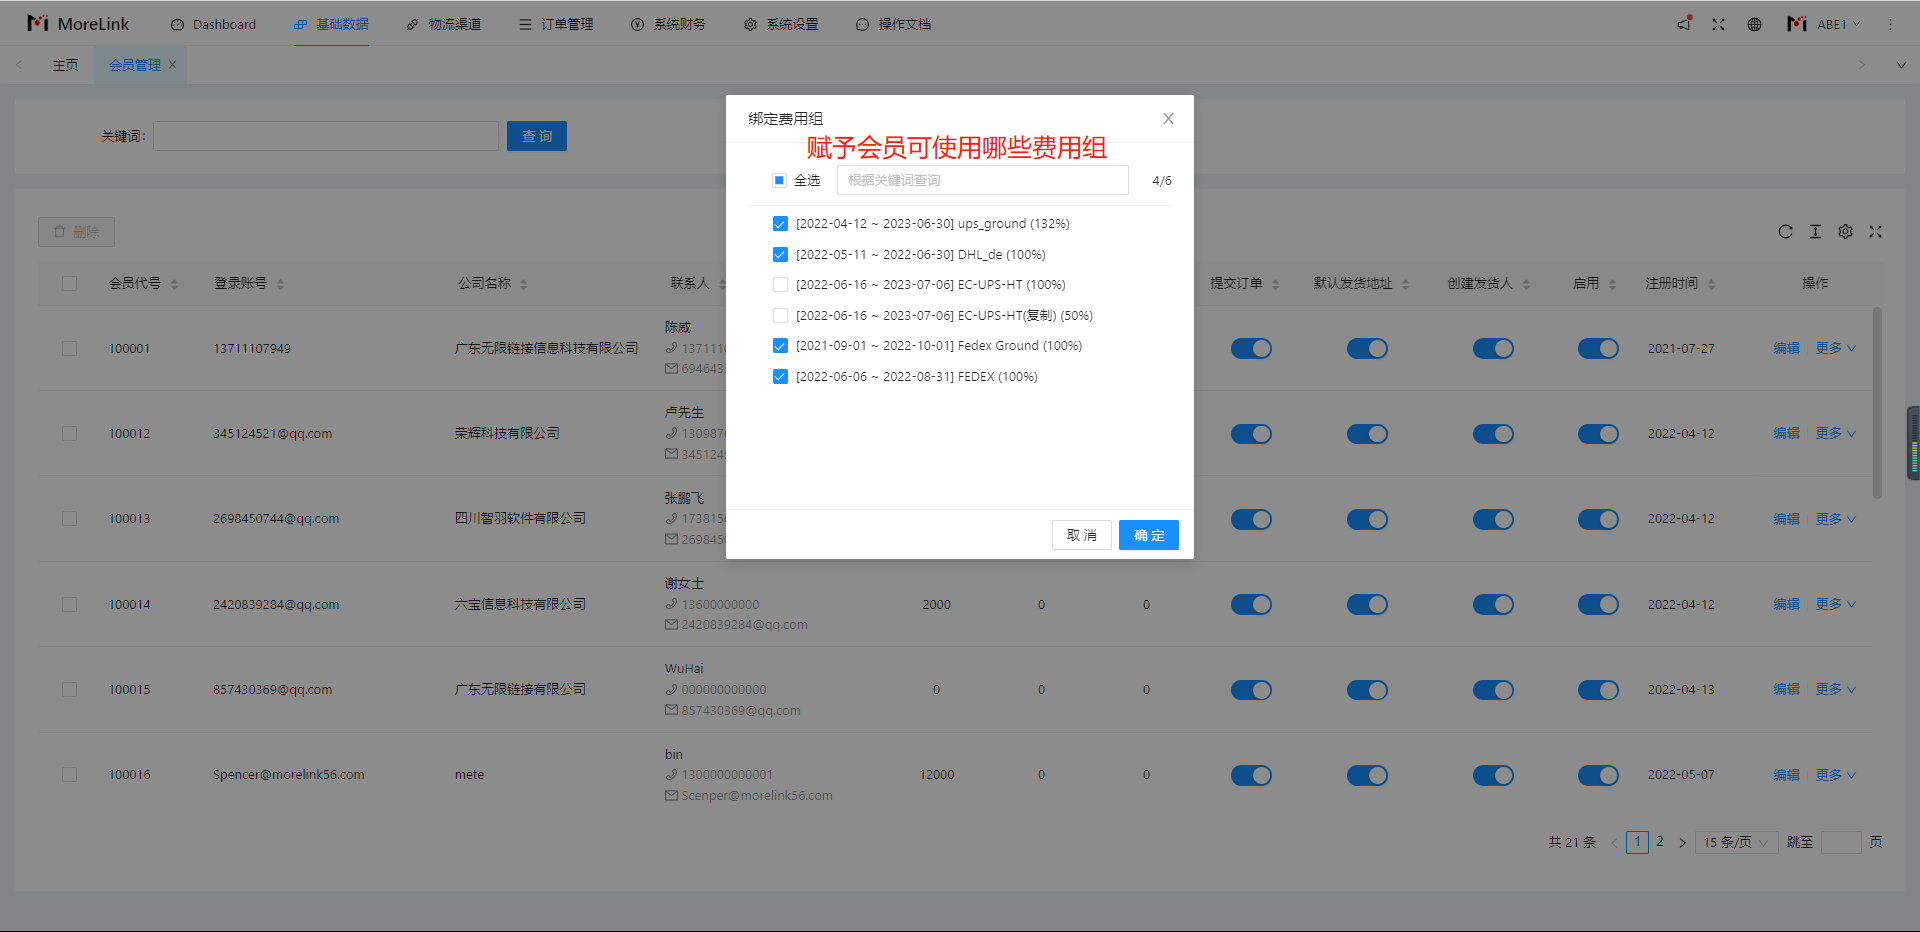1920x932 pixels.
Task: Open the column settings gear icon
Action: click(x=1845, y=232)
